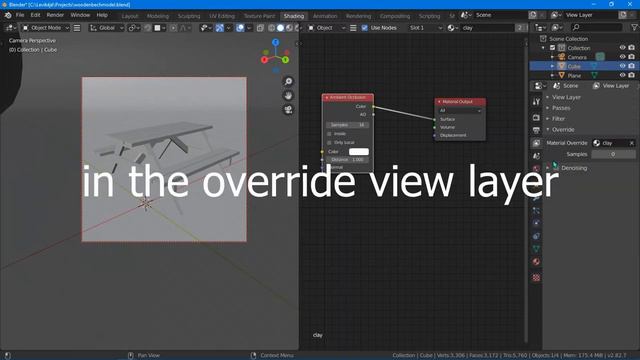Clear the clay Material Override
Viewport: 640px width, 360px height.
tap(632, 143)
